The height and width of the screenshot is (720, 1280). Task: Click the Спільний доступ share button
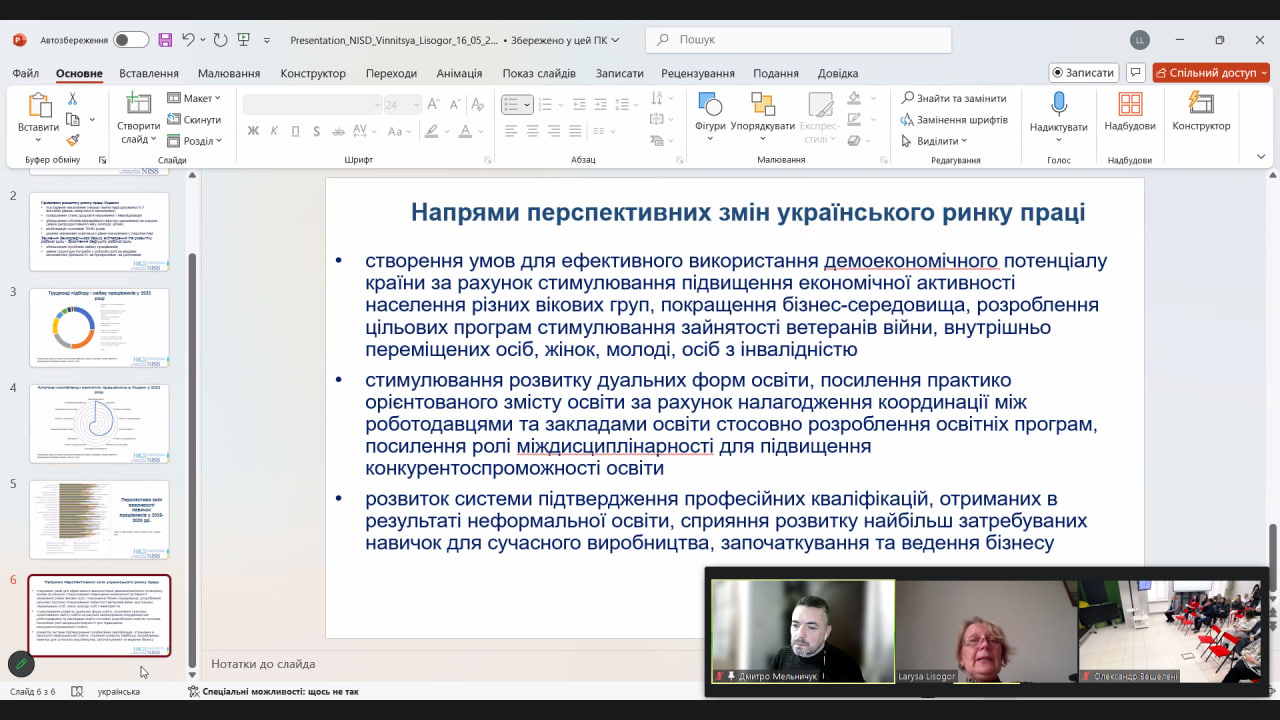point(1210,72)
